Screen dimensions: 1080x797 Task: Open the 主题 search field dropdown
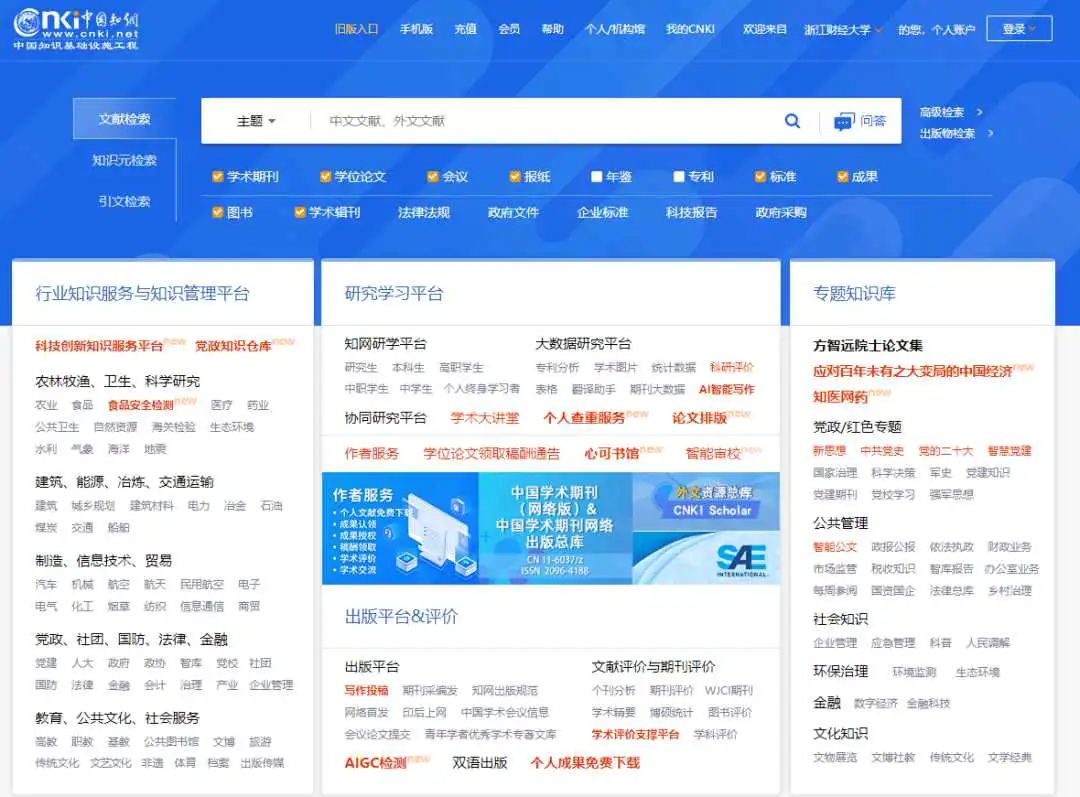pos(256,121)
